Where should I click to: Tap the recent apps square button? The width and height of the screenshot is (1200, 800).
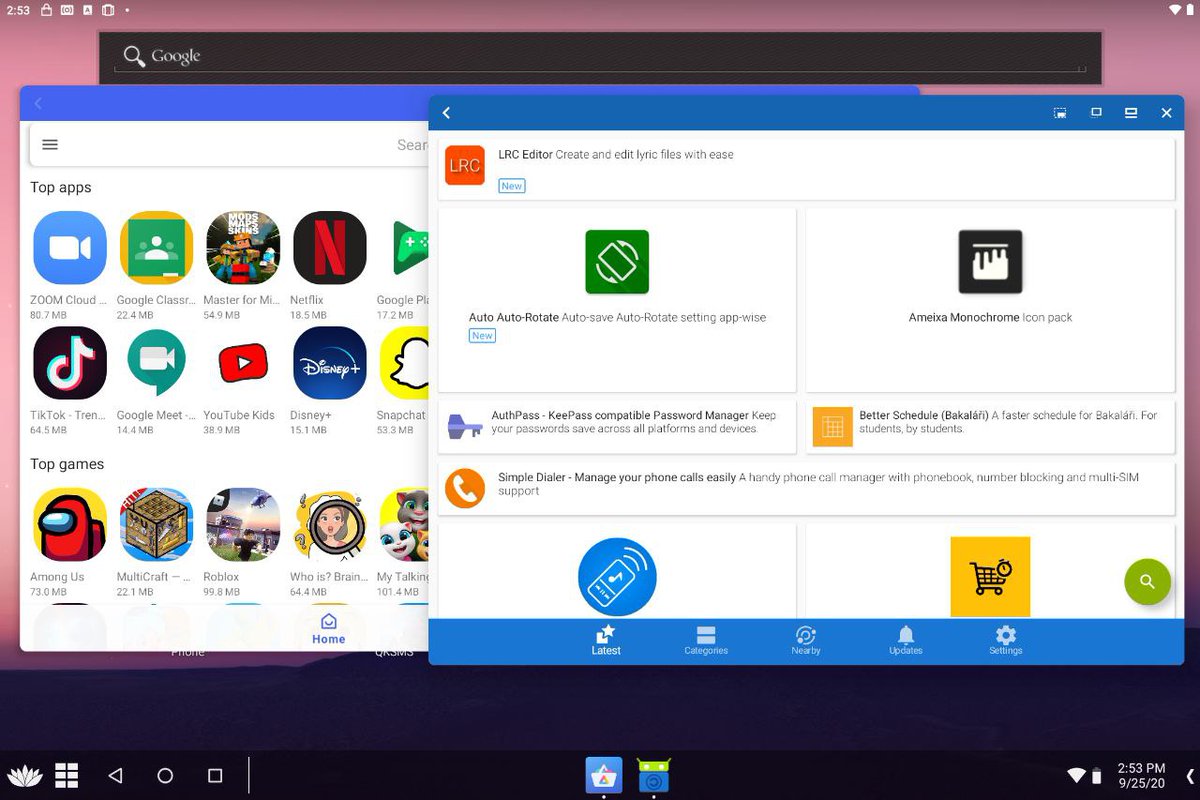(x=215, y=775)
